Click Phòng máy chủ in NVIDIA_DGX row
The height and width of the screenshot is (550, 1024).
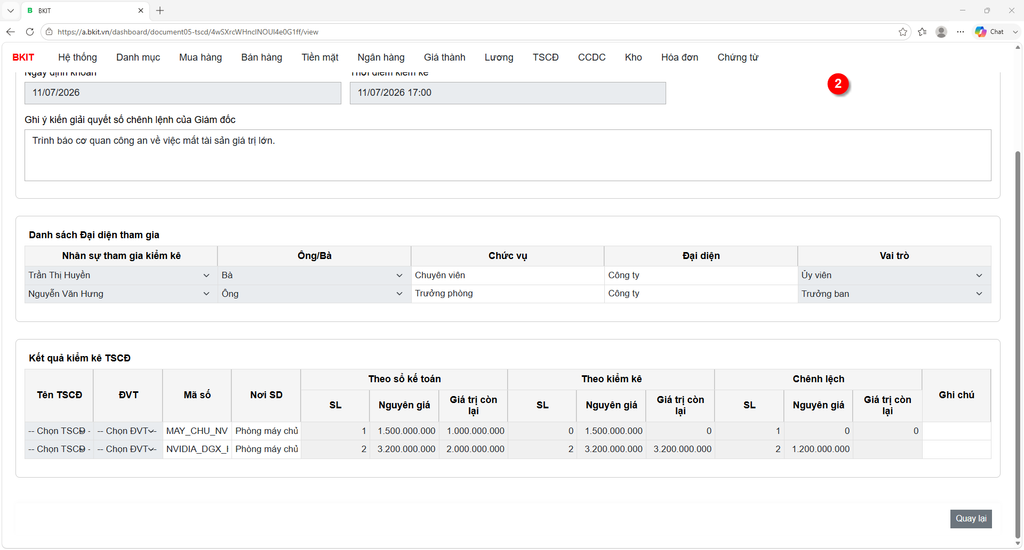click(266, 449)
